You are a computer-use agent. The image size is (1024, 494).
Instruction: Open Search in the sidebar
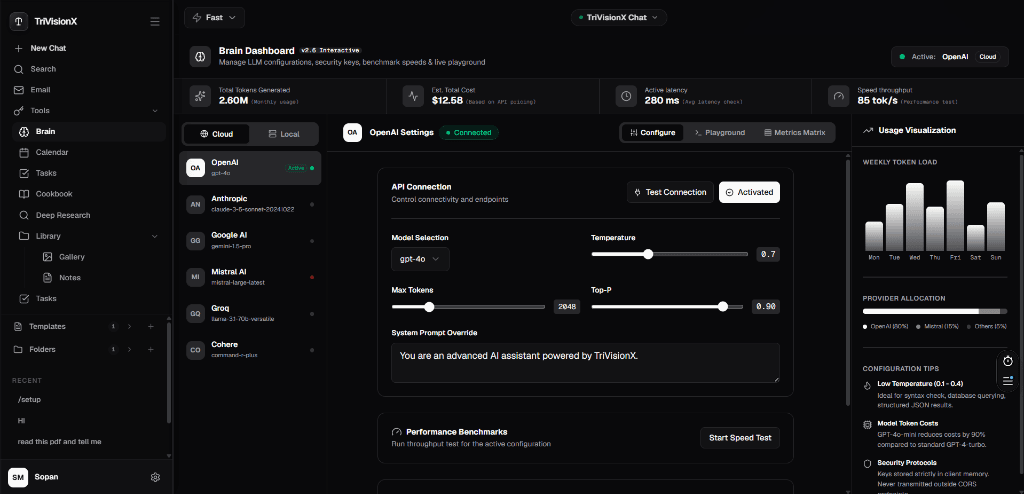point(43,69)
